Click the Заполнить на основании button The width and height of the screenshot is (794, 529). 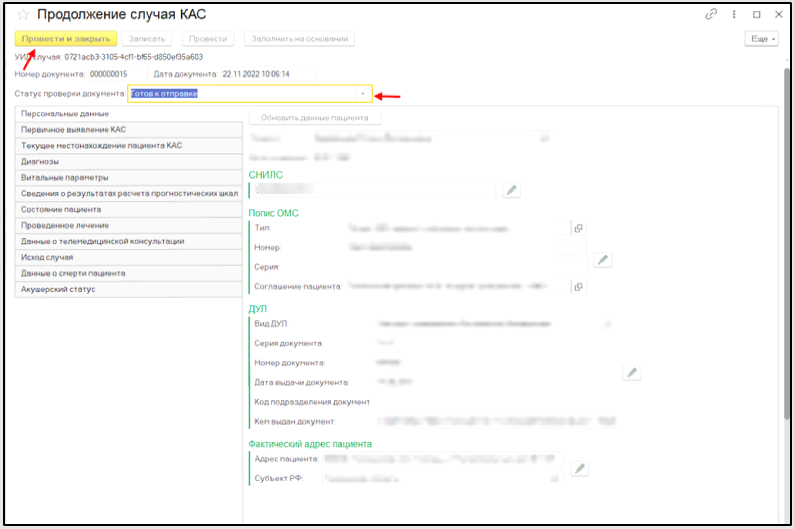point(299,39)
